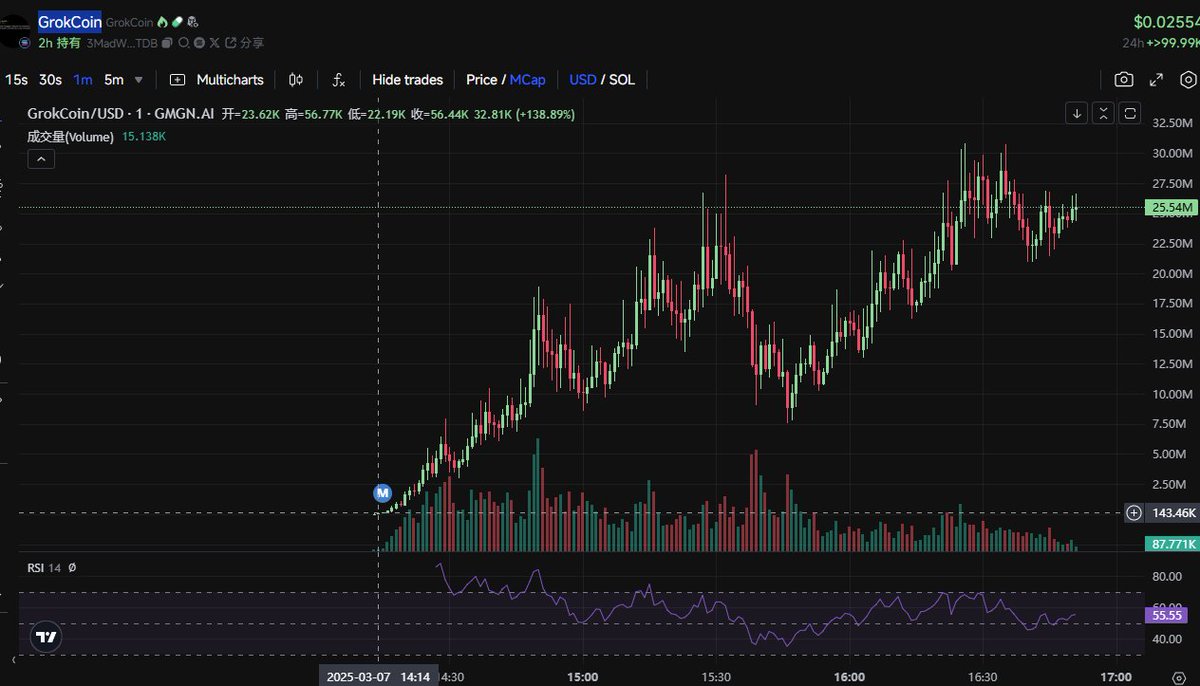Click the pill pump icon beside GrokCoin

click(177, 22)
